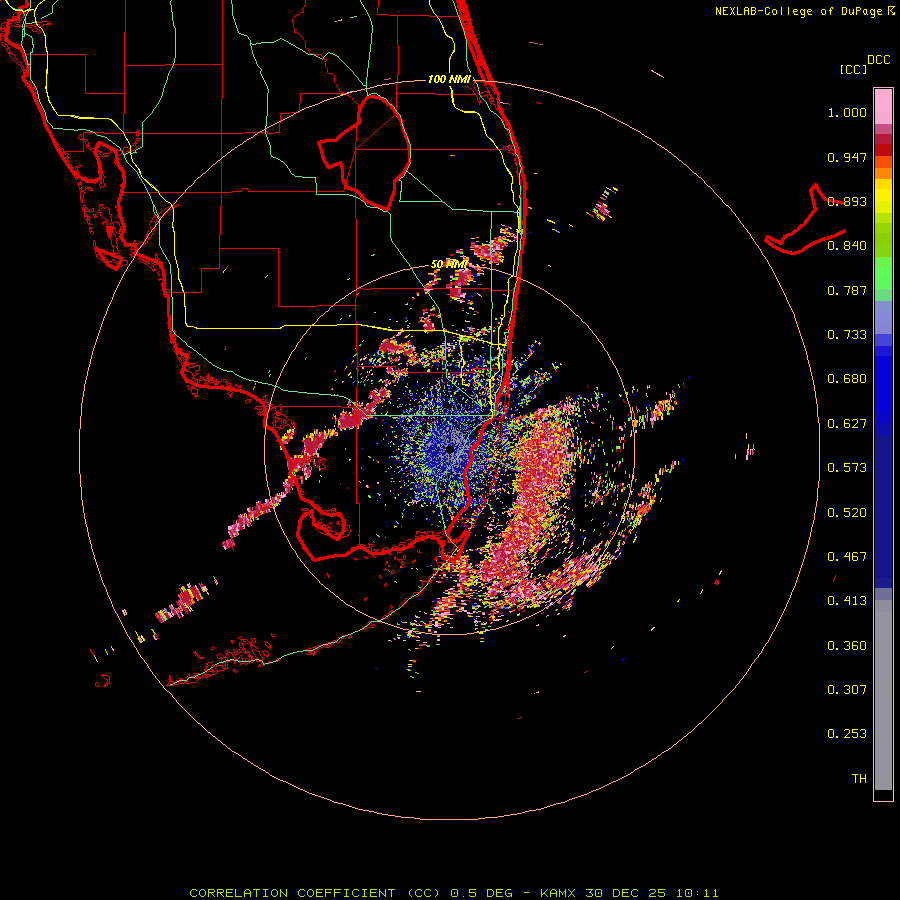Select the 0.253 color scale value

(847, 734)
